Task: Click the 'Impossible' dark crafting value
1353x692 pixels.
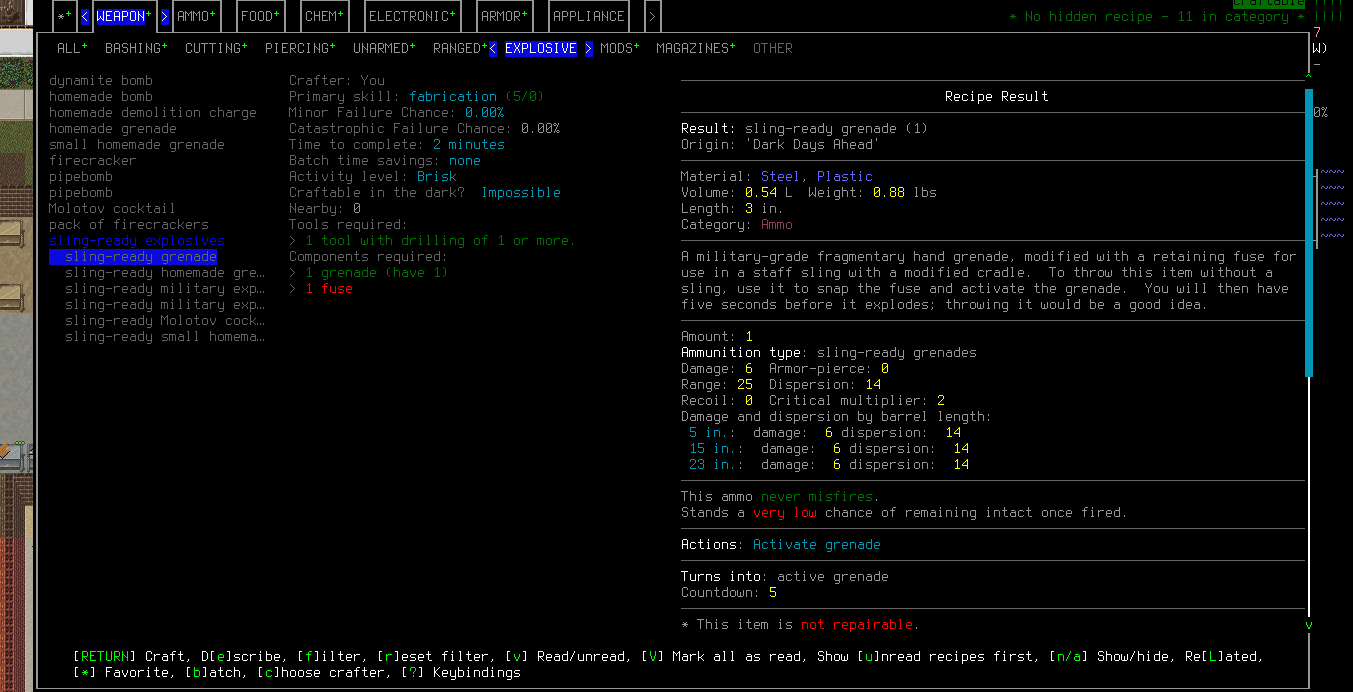Action: [520, 192]
